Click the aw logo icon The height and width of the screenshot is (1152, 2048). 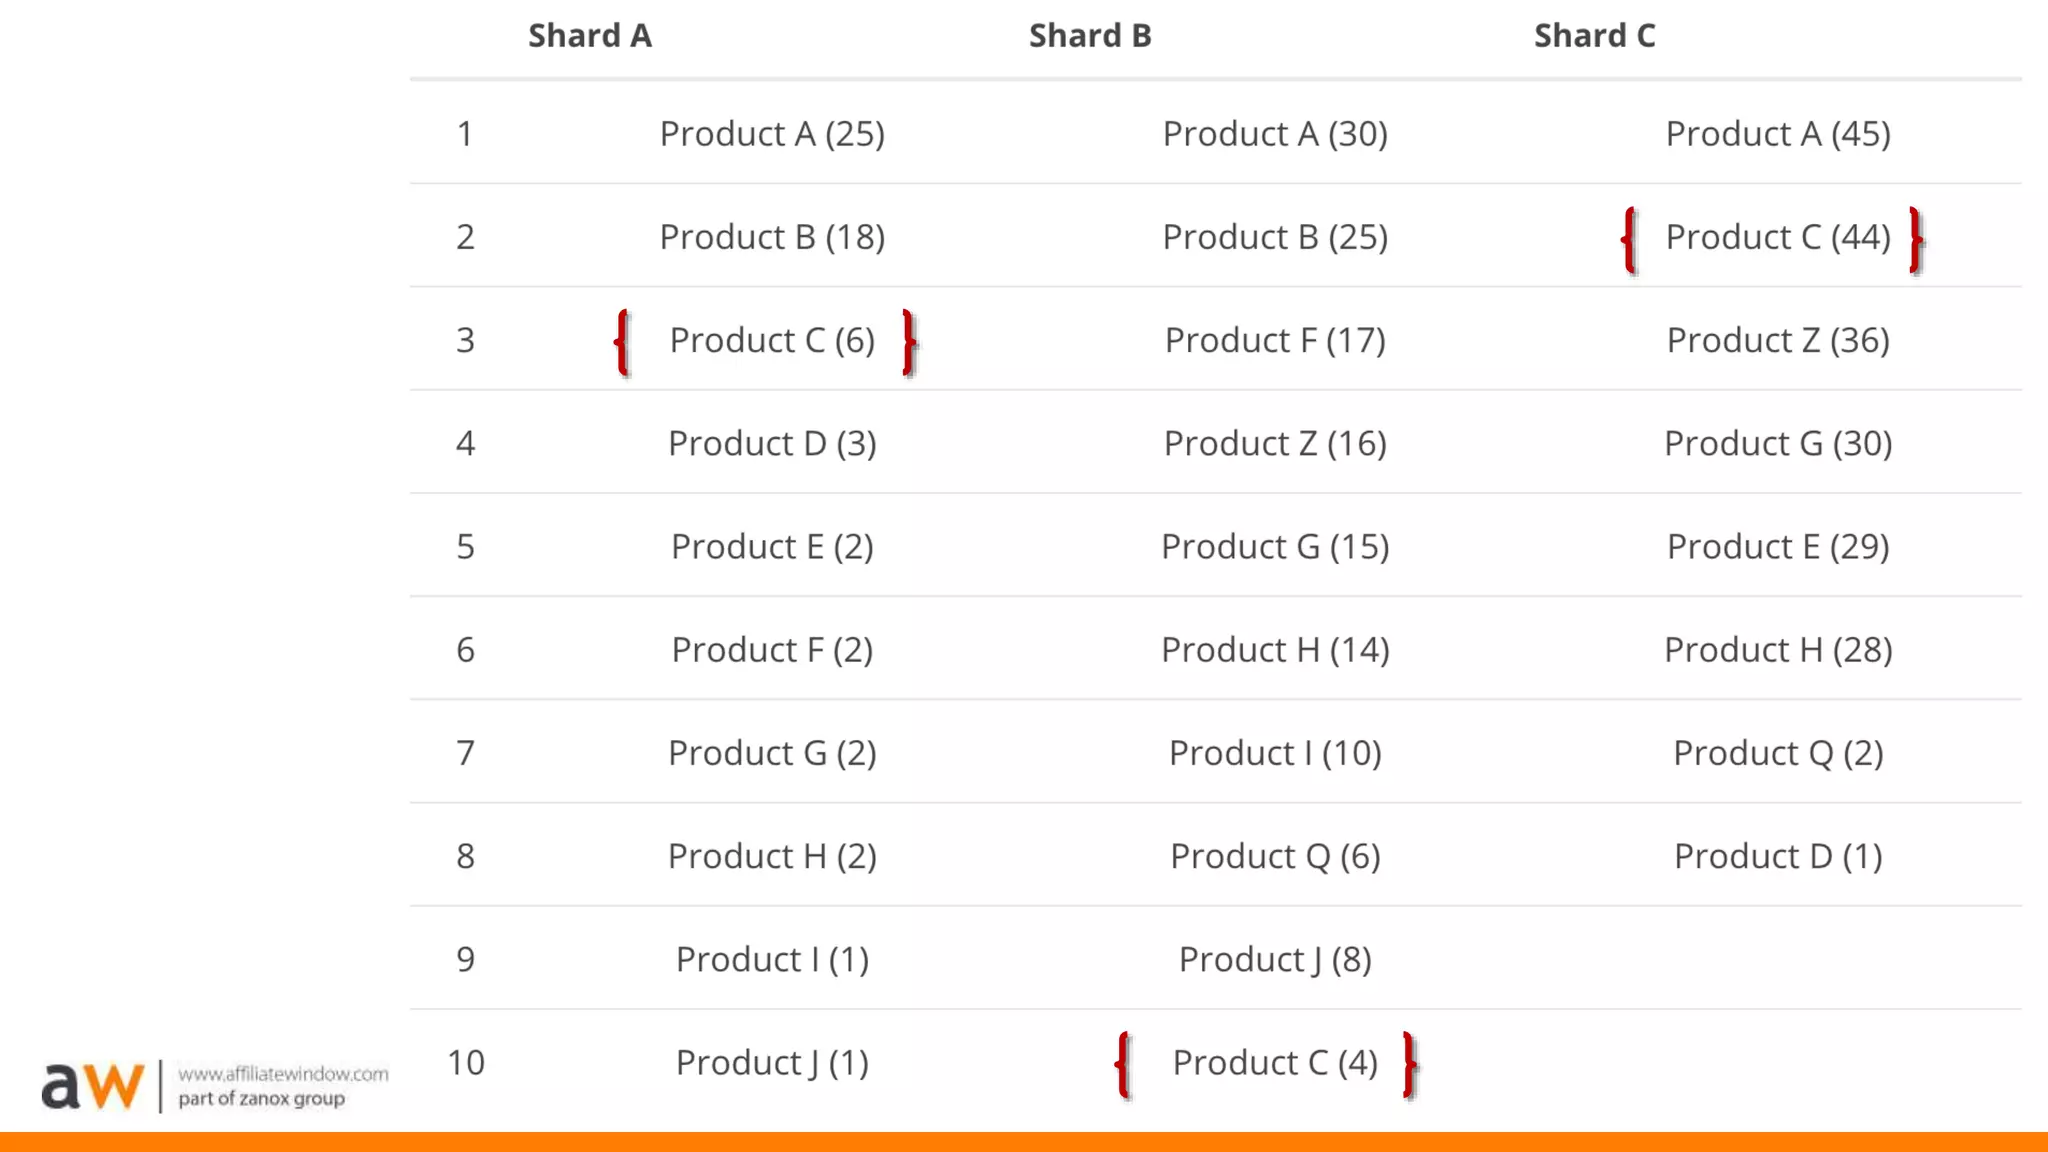point(92,1085)
